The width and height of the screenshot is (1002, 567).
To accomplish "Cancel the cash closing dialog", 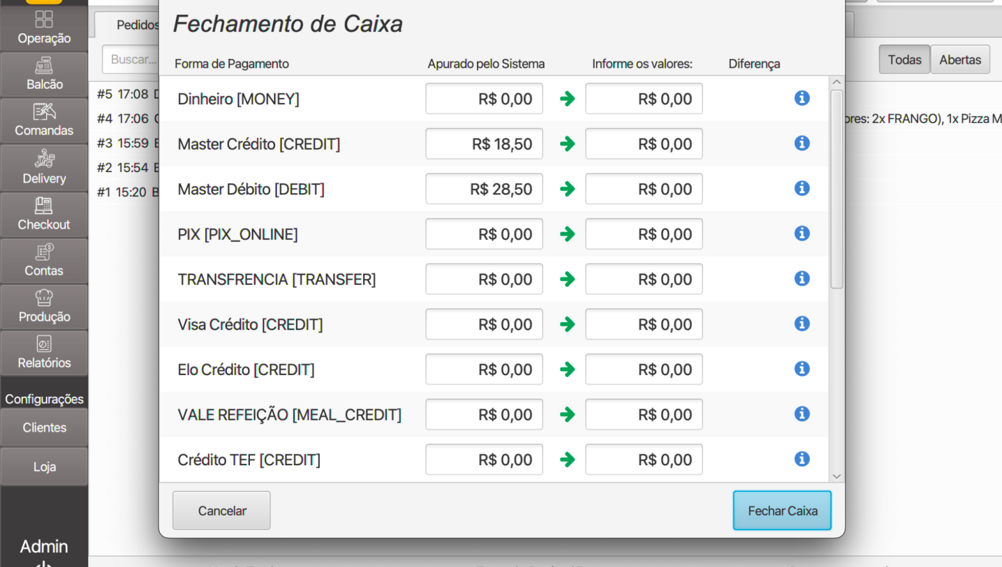I will coord(221,511).
